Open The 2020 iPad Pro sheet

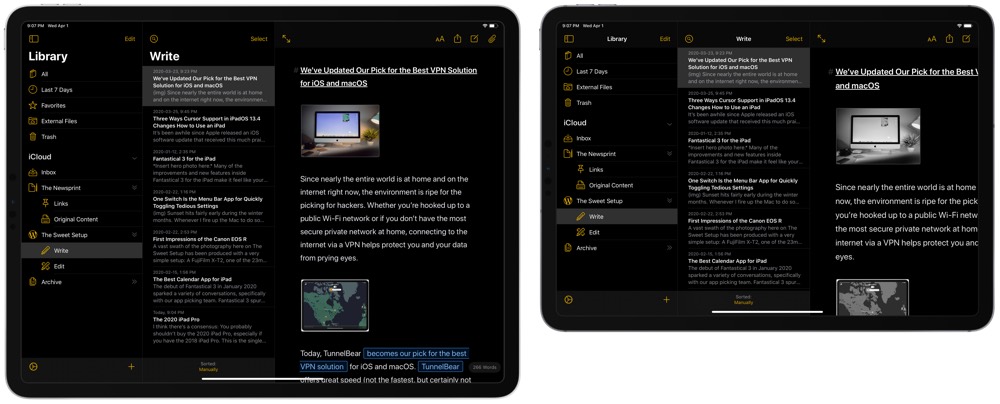tap(209, 329)
